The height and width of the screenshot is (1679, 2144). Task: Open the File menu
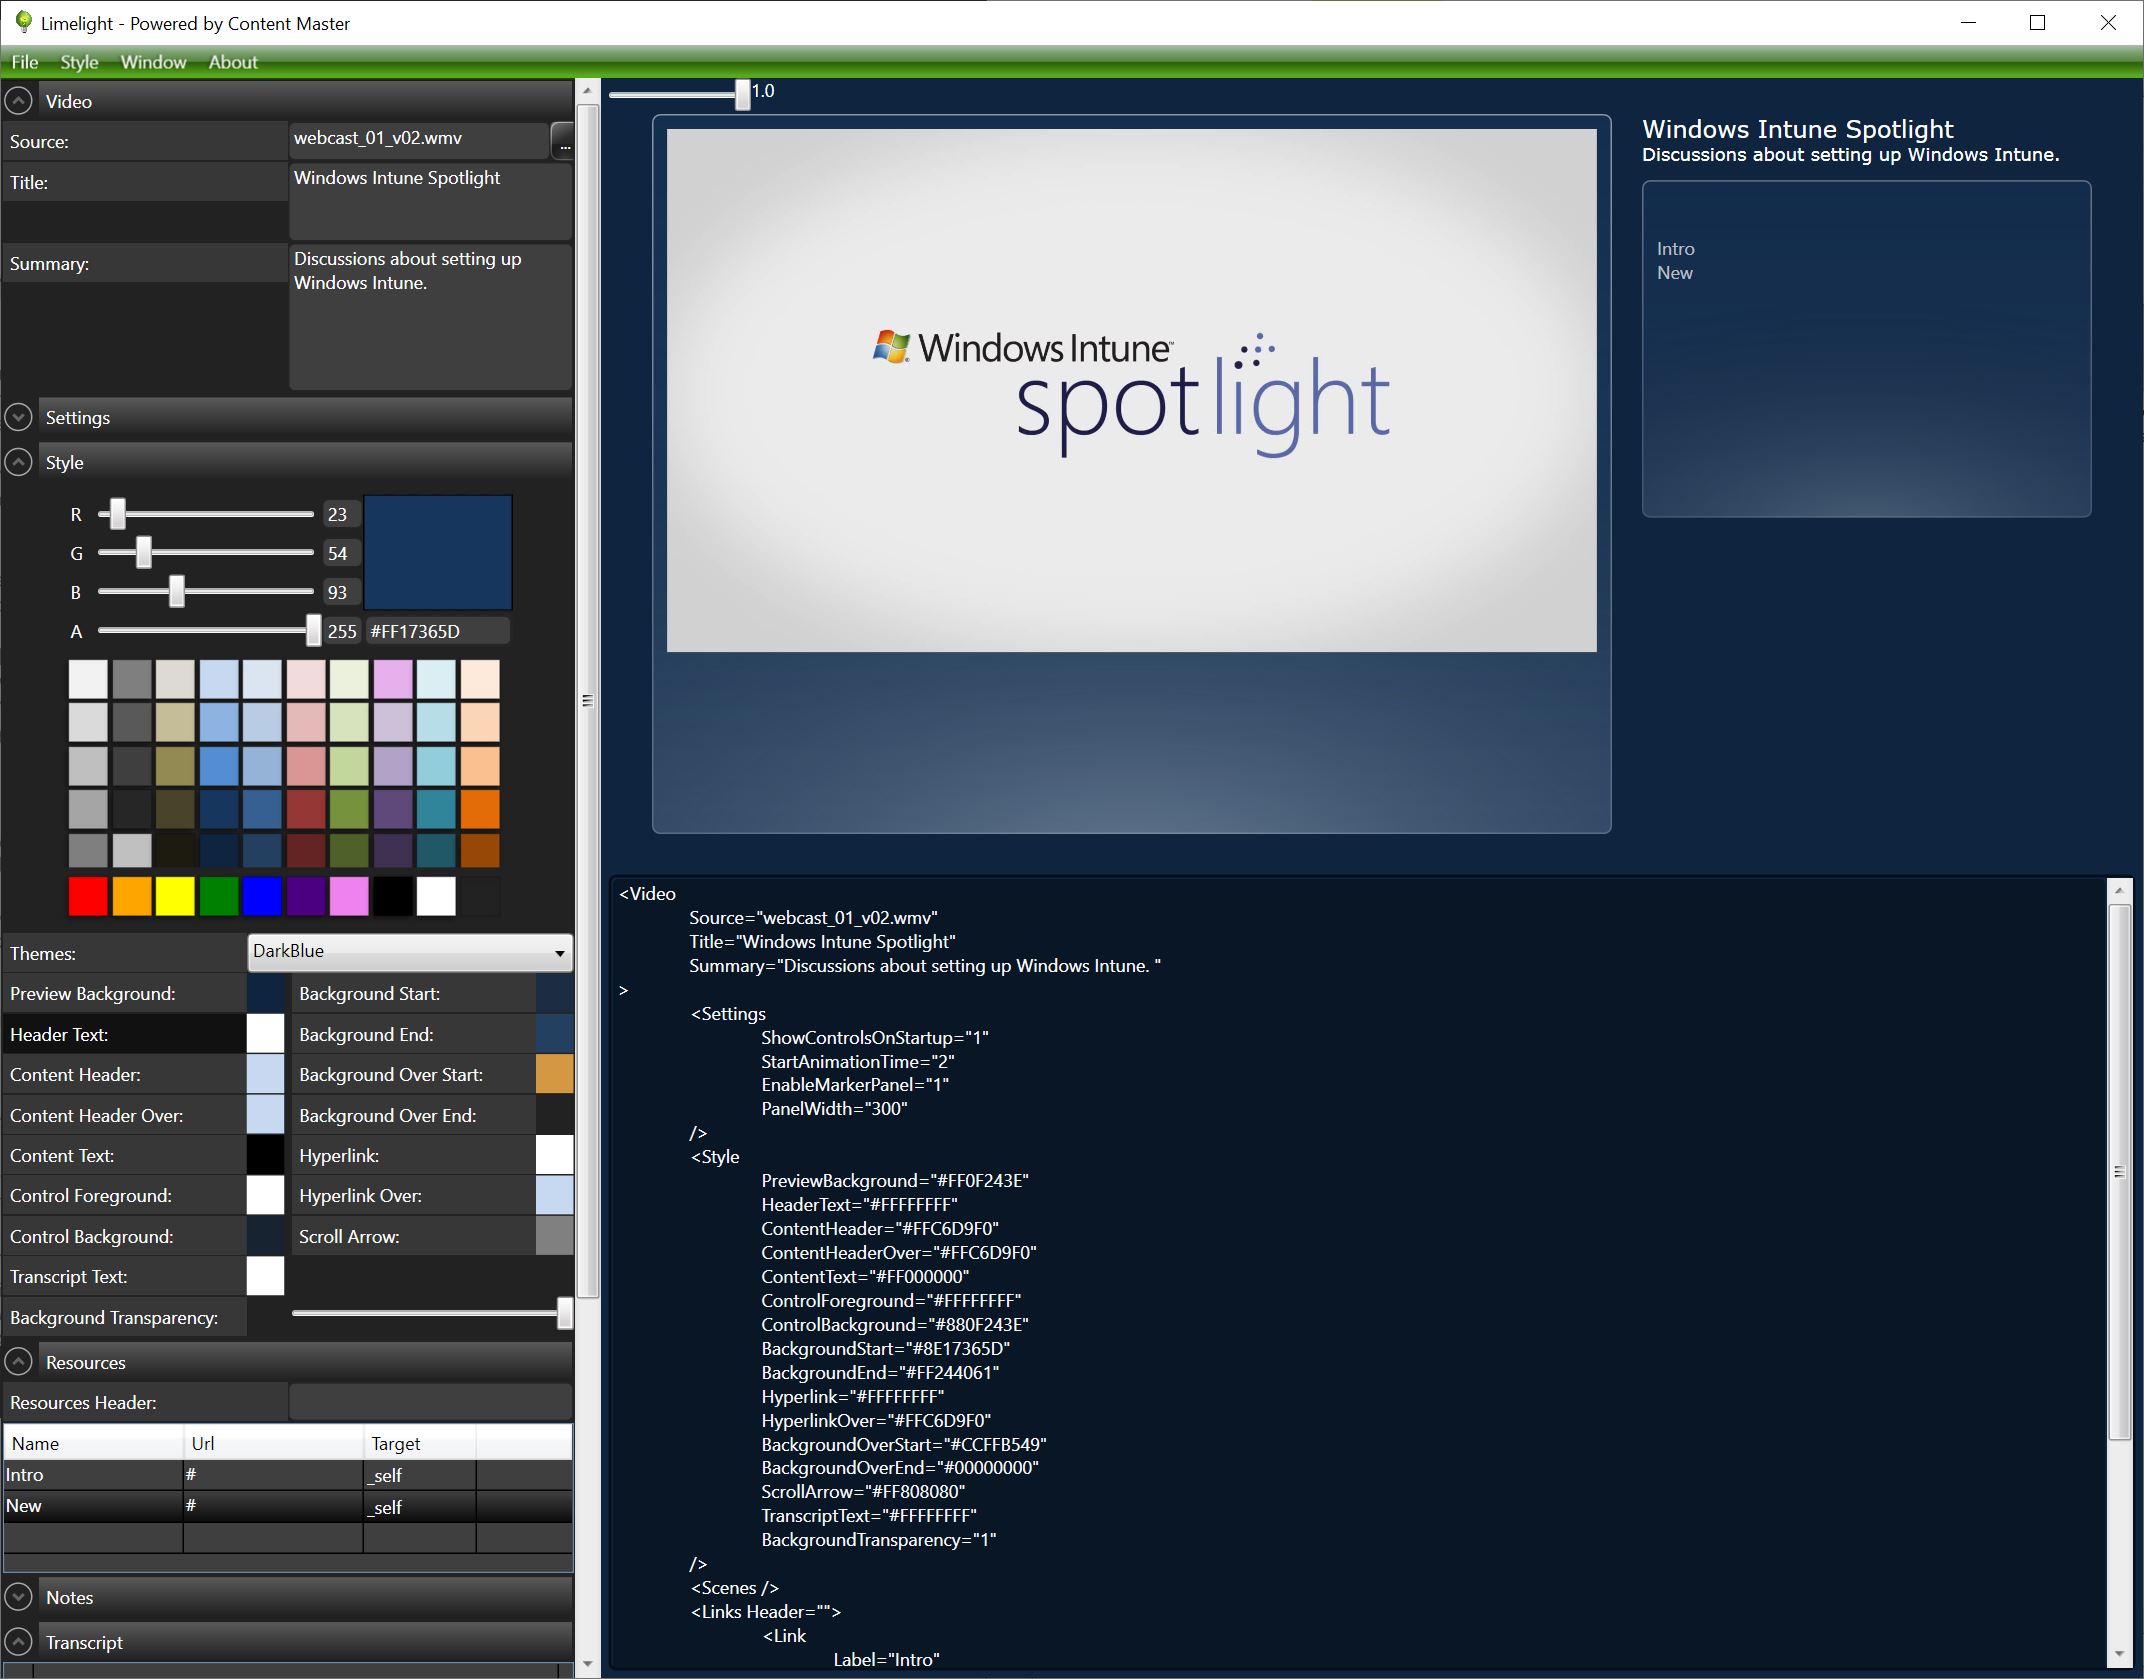pos(24,62)
